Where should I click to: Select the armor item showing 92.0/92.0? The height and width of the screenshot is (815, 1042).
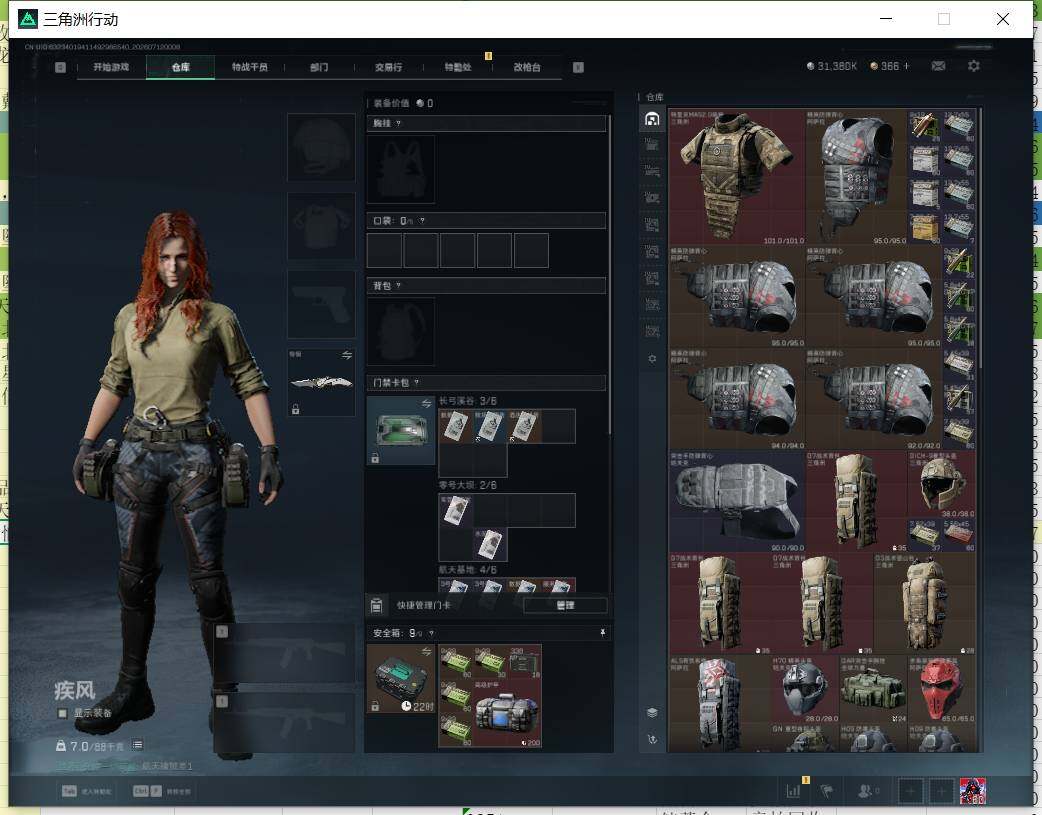[x=874, y=399]
